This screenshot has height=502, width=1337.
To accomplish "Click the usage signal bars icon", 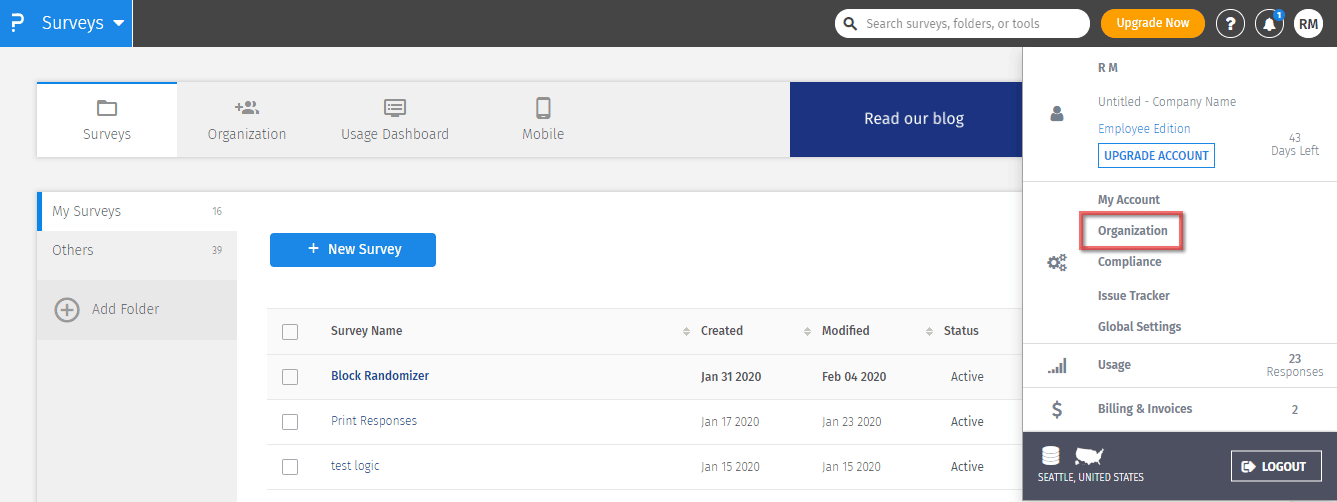I will pyautogui.click(x=1057, y=366).
